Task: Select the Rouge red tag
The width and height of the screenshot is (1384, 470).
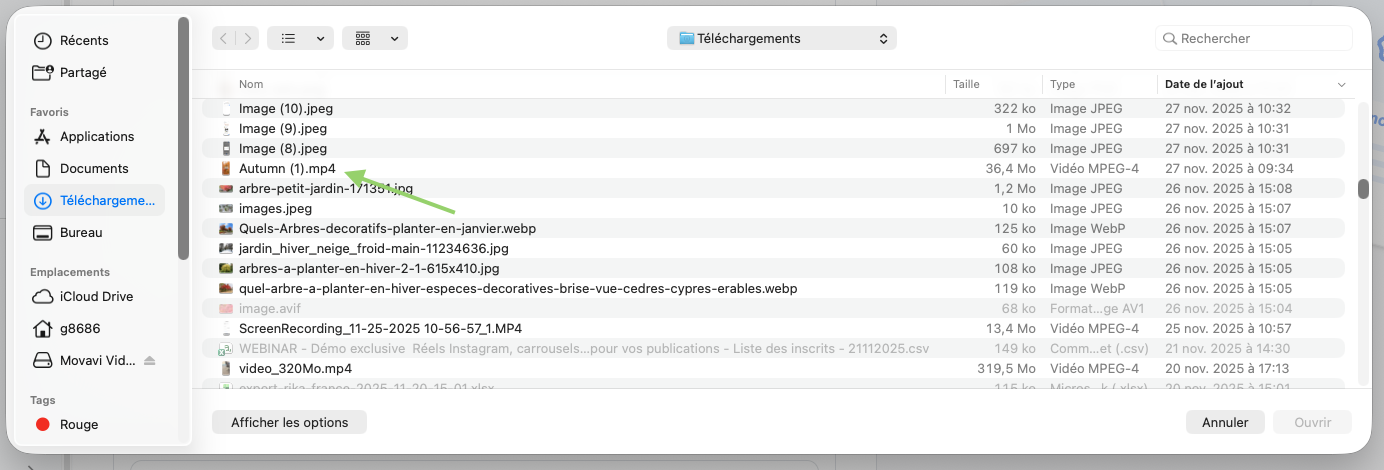Action: click(x=79, y=425)
